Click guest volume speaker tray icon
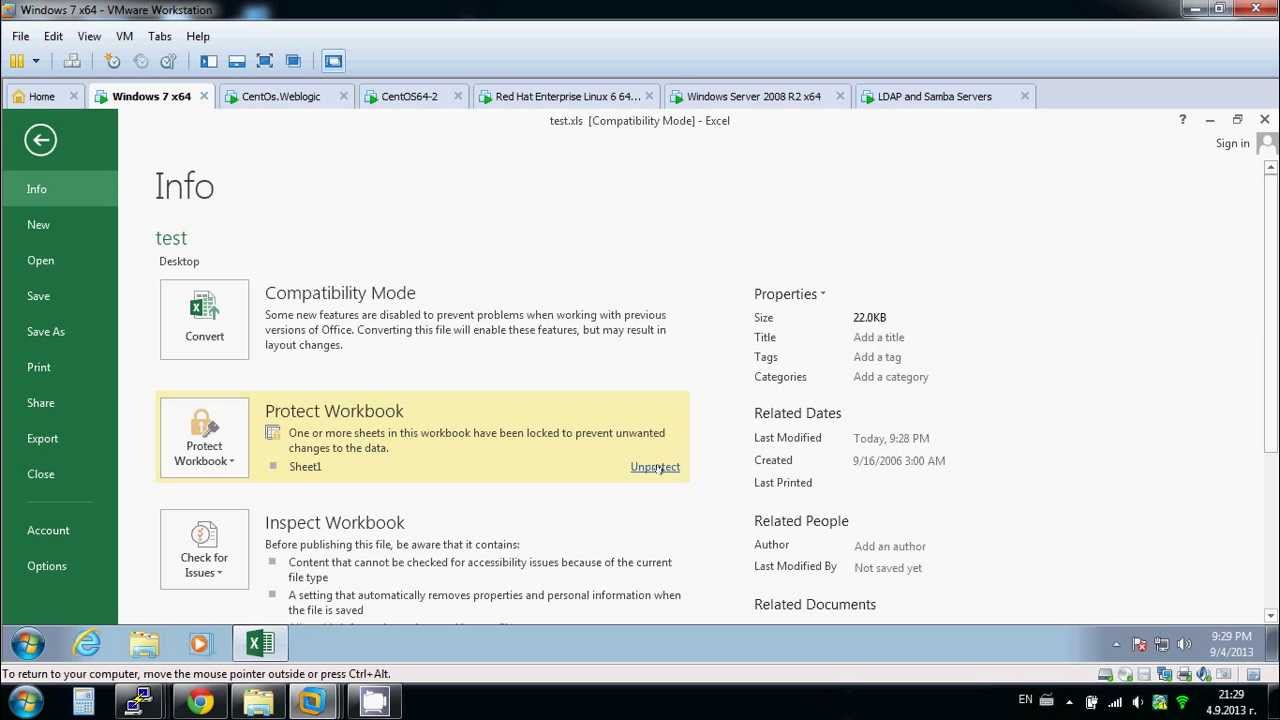1280x720 pixels. [1185, 645]
